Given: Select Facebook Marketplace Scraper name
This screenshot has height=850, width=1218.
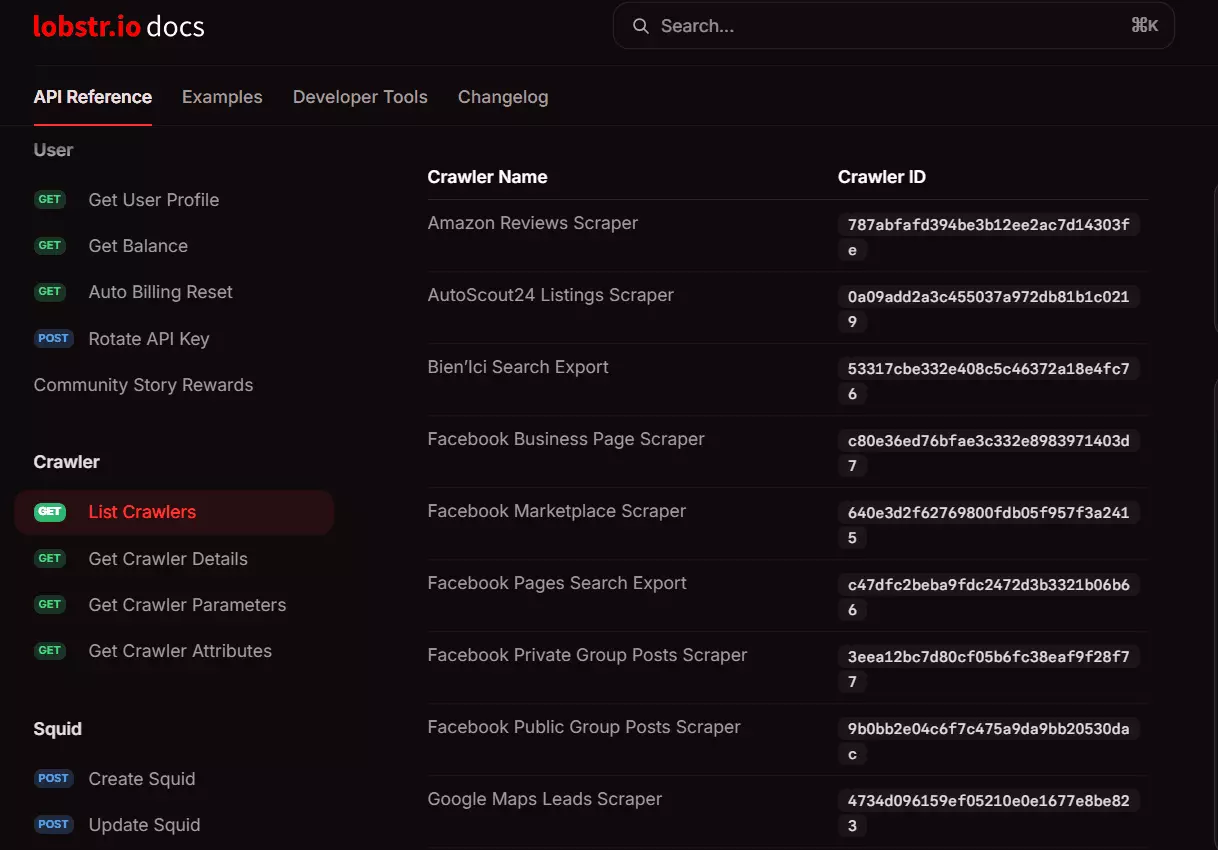Looking at the screenshot, I should click(557, 511).
